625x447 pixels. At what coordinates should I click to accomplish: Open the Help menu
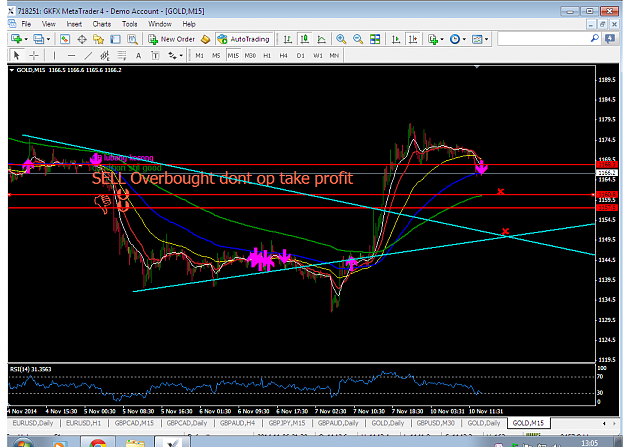point(189,24)
